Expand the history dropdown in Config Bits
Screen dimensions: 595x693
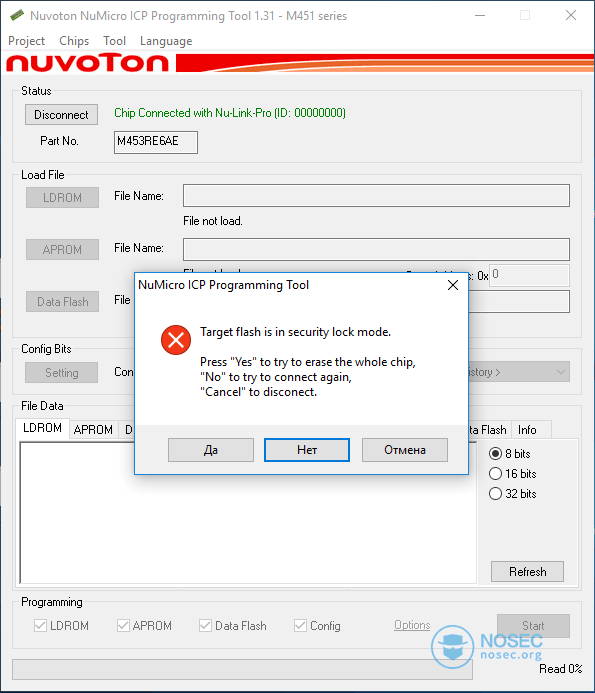561,372
